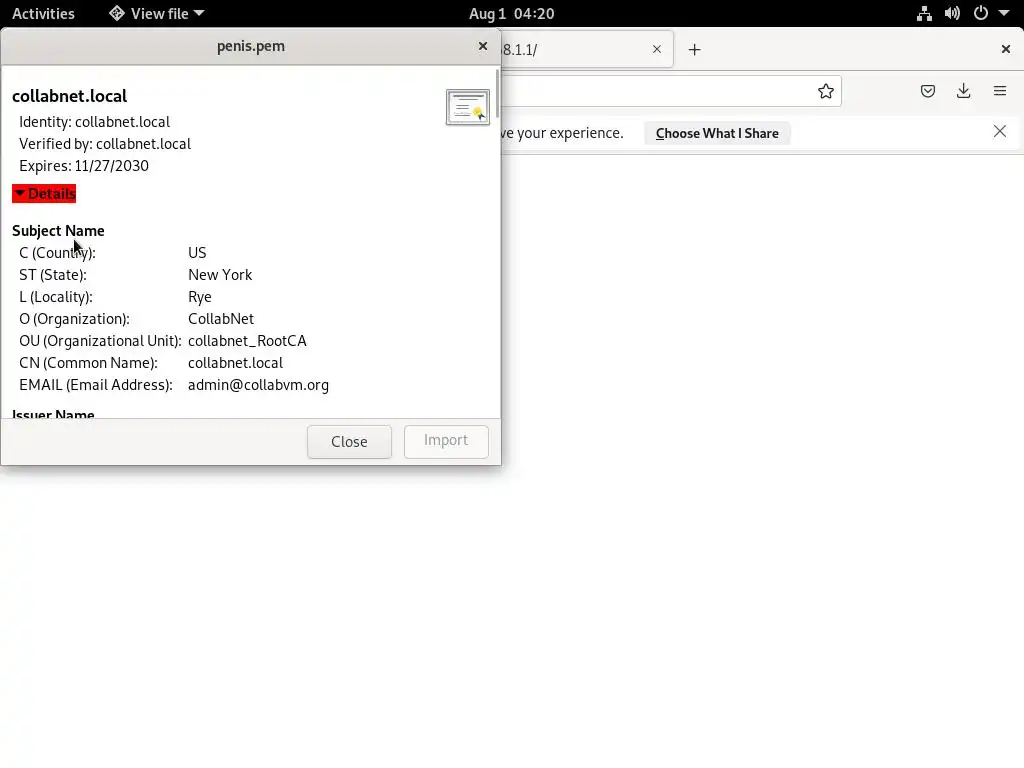This screenshot has height=768, width=1024.
Task: Click the penis.pem dialog title
Action: point(251,46)
